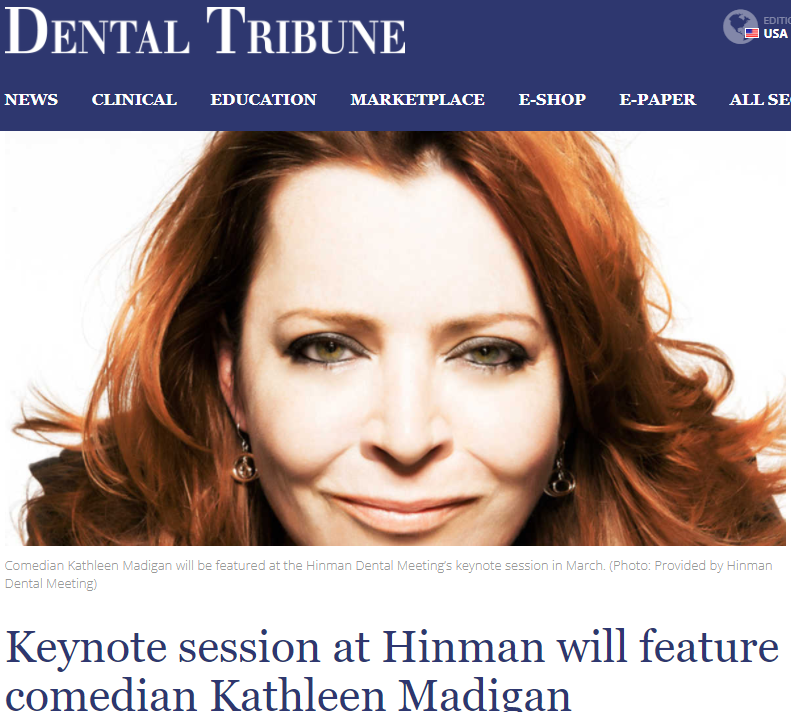
Task: Go to MARKETPLACE section
Action: coord(417,99)
